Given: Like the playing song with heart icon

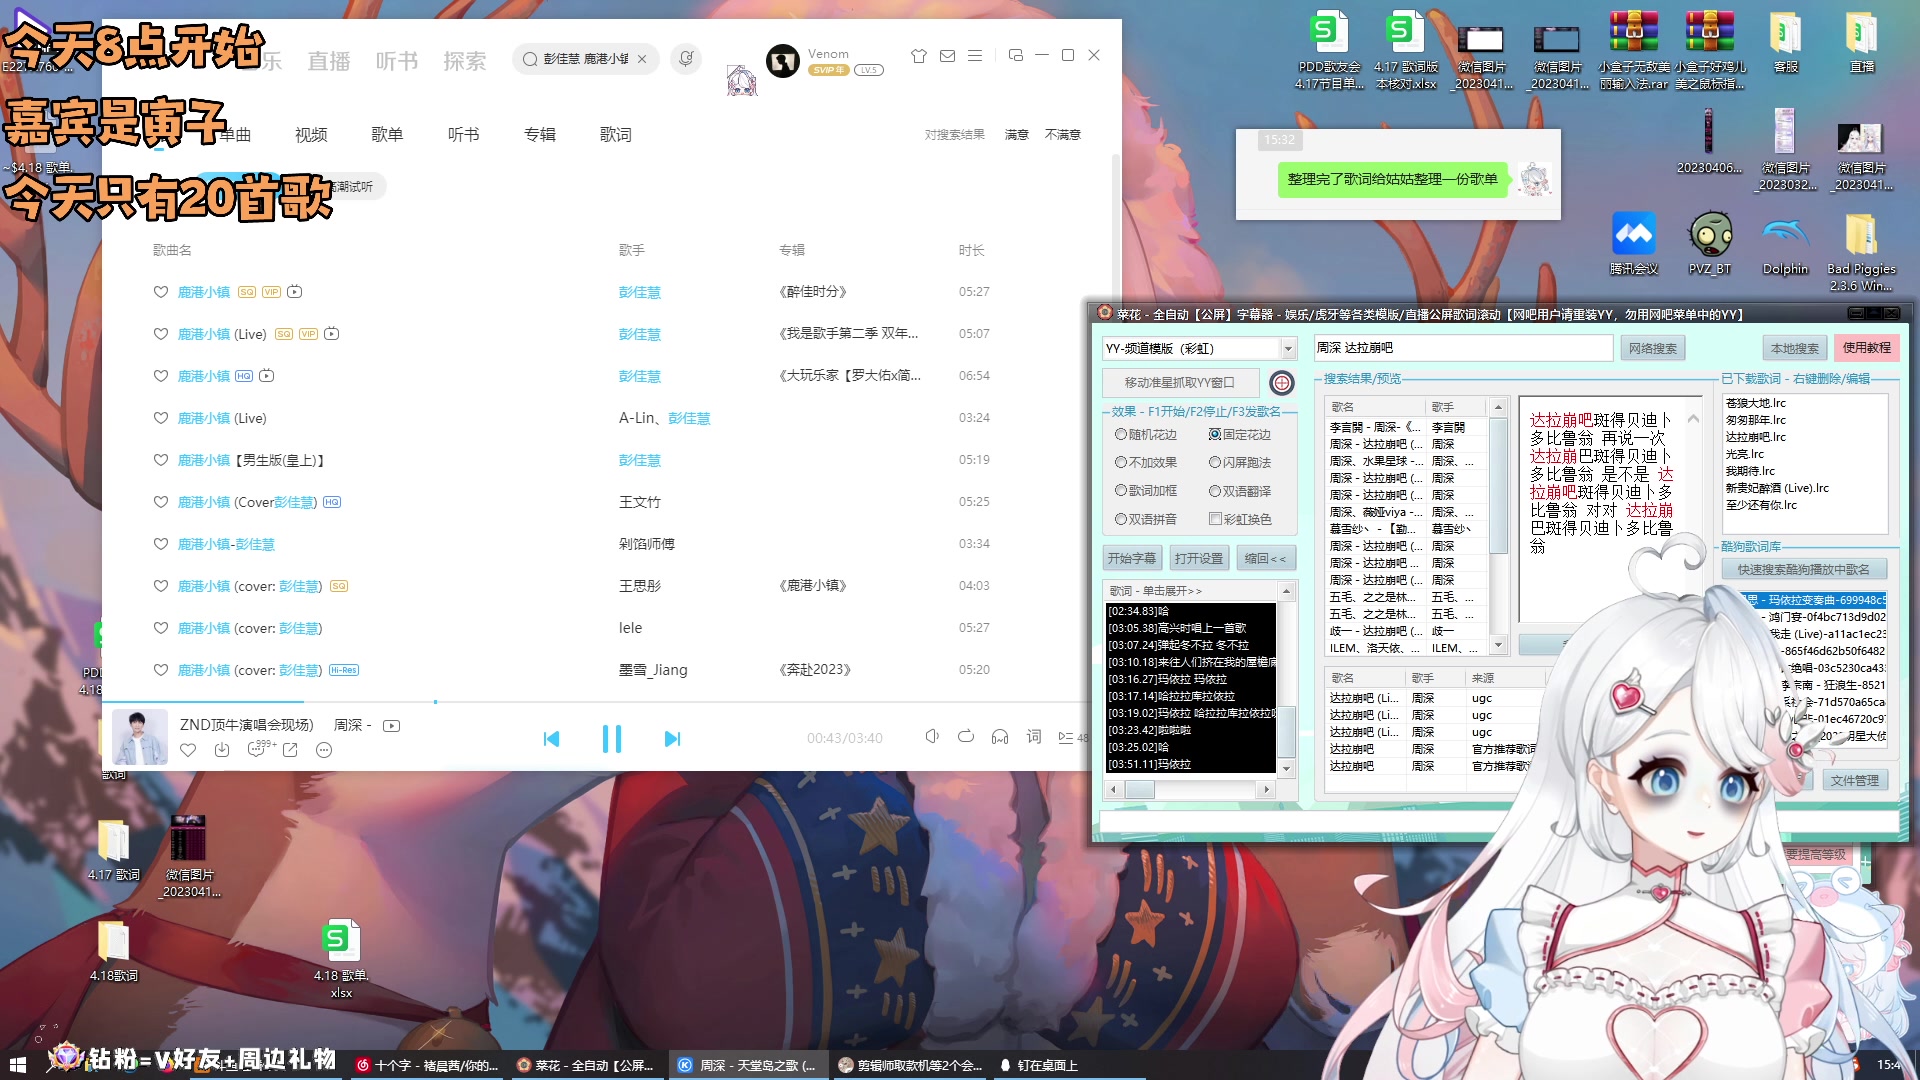Looking at the screenshot, I should click(x=188, y=749).
